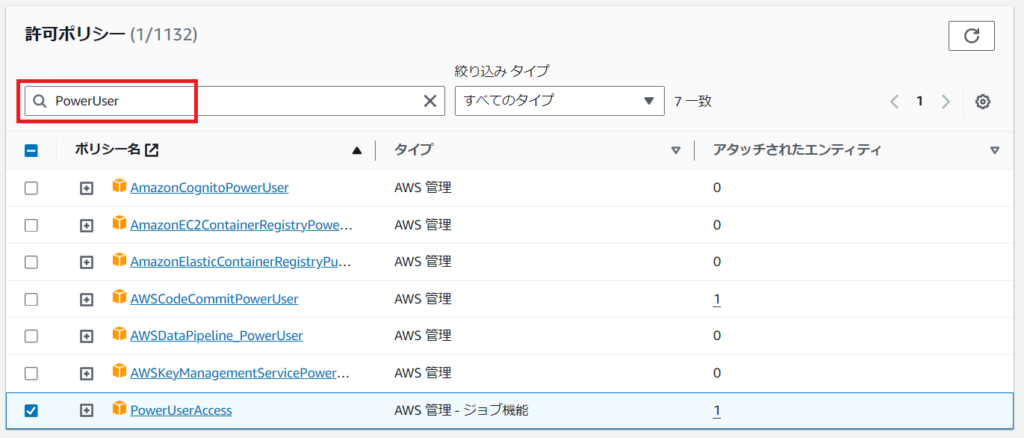Sort by policy name ascending arrow
This screenshot has width=1024, height=438.
coord(357,151)
